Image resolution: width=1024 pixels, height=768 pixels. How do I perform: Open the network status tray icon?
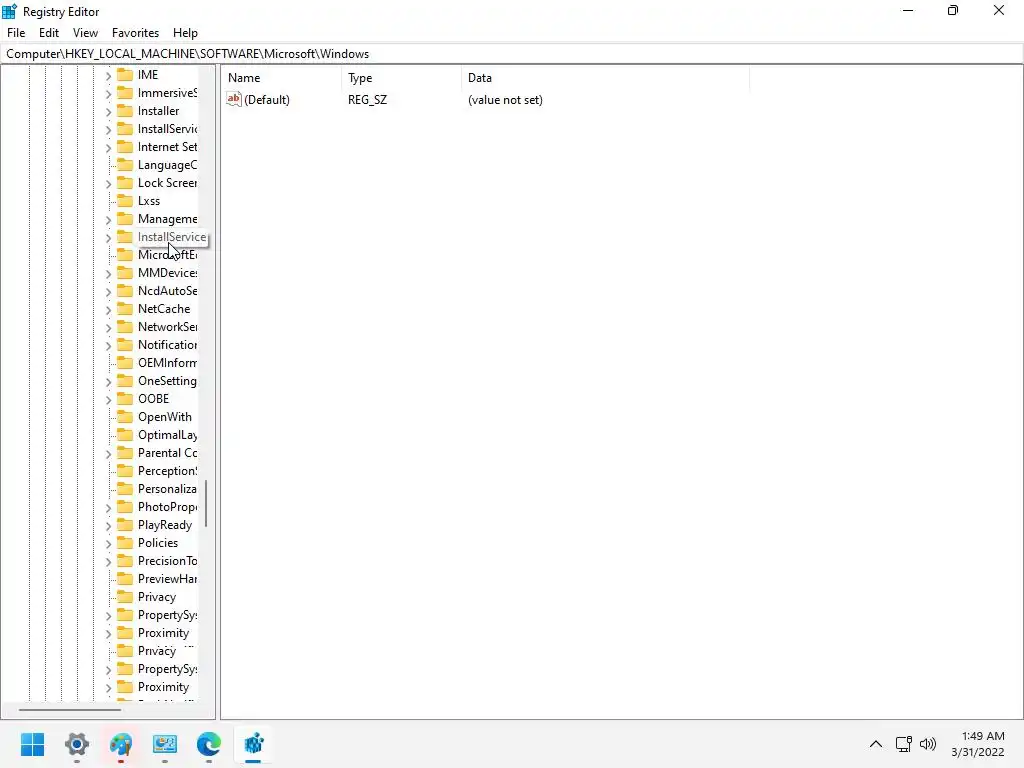tap(904, 744)
